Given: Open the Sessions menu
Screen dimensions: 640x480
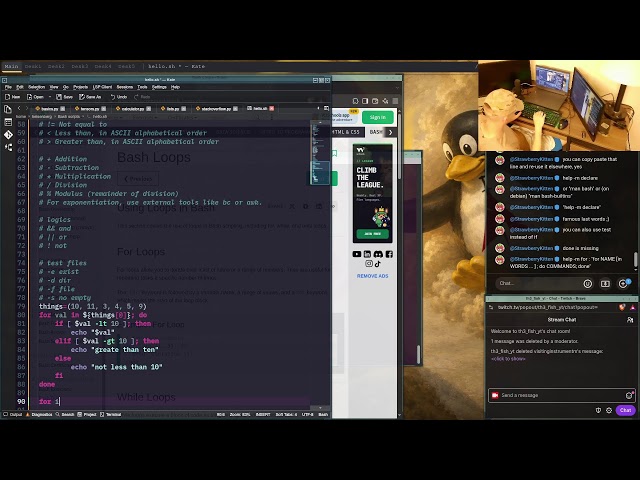Looking at the screenshot, I should point(124,87).
